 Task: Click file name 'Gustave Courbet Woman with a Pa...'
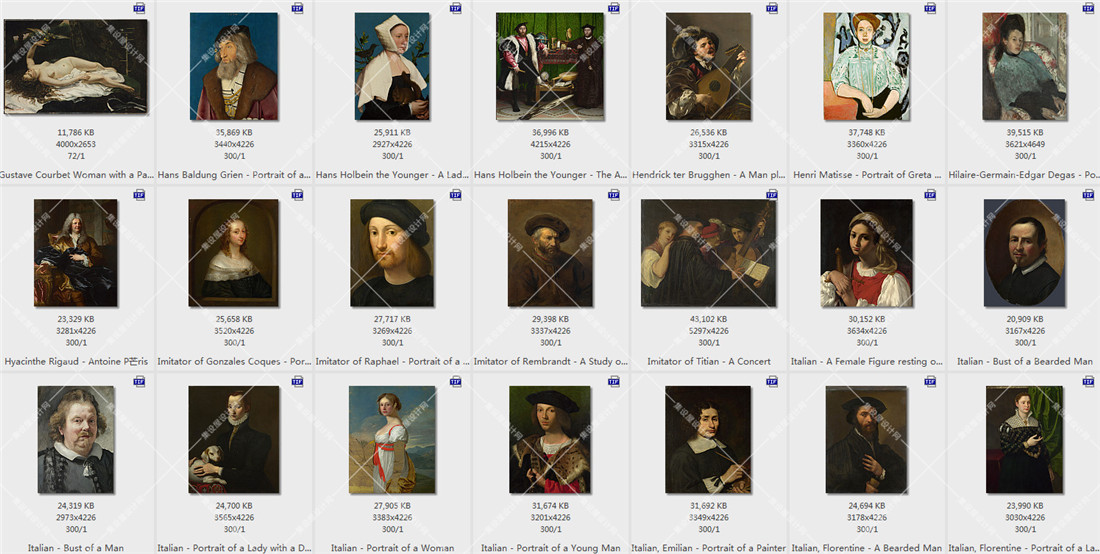coord(76,175)
